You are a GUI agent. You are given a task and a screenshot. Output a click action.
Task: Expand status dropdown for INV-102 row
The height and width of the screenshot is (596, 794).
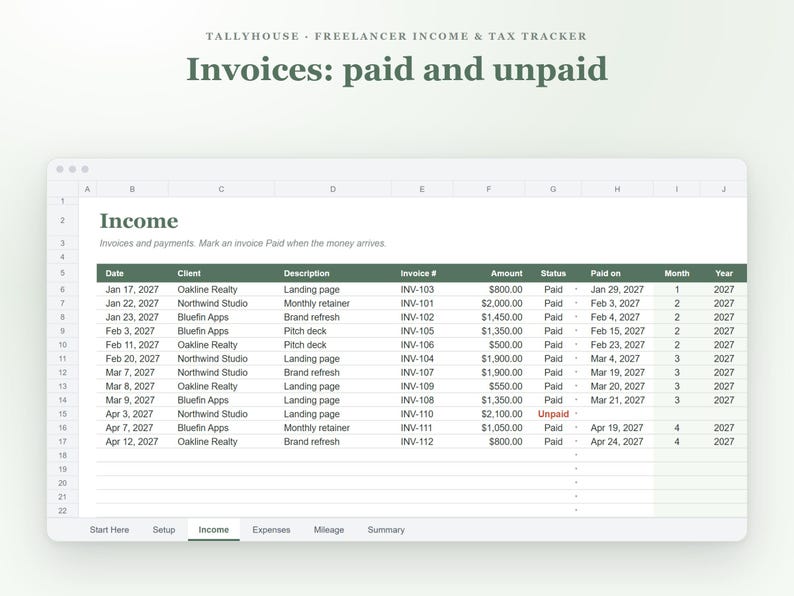pos(576,316)
